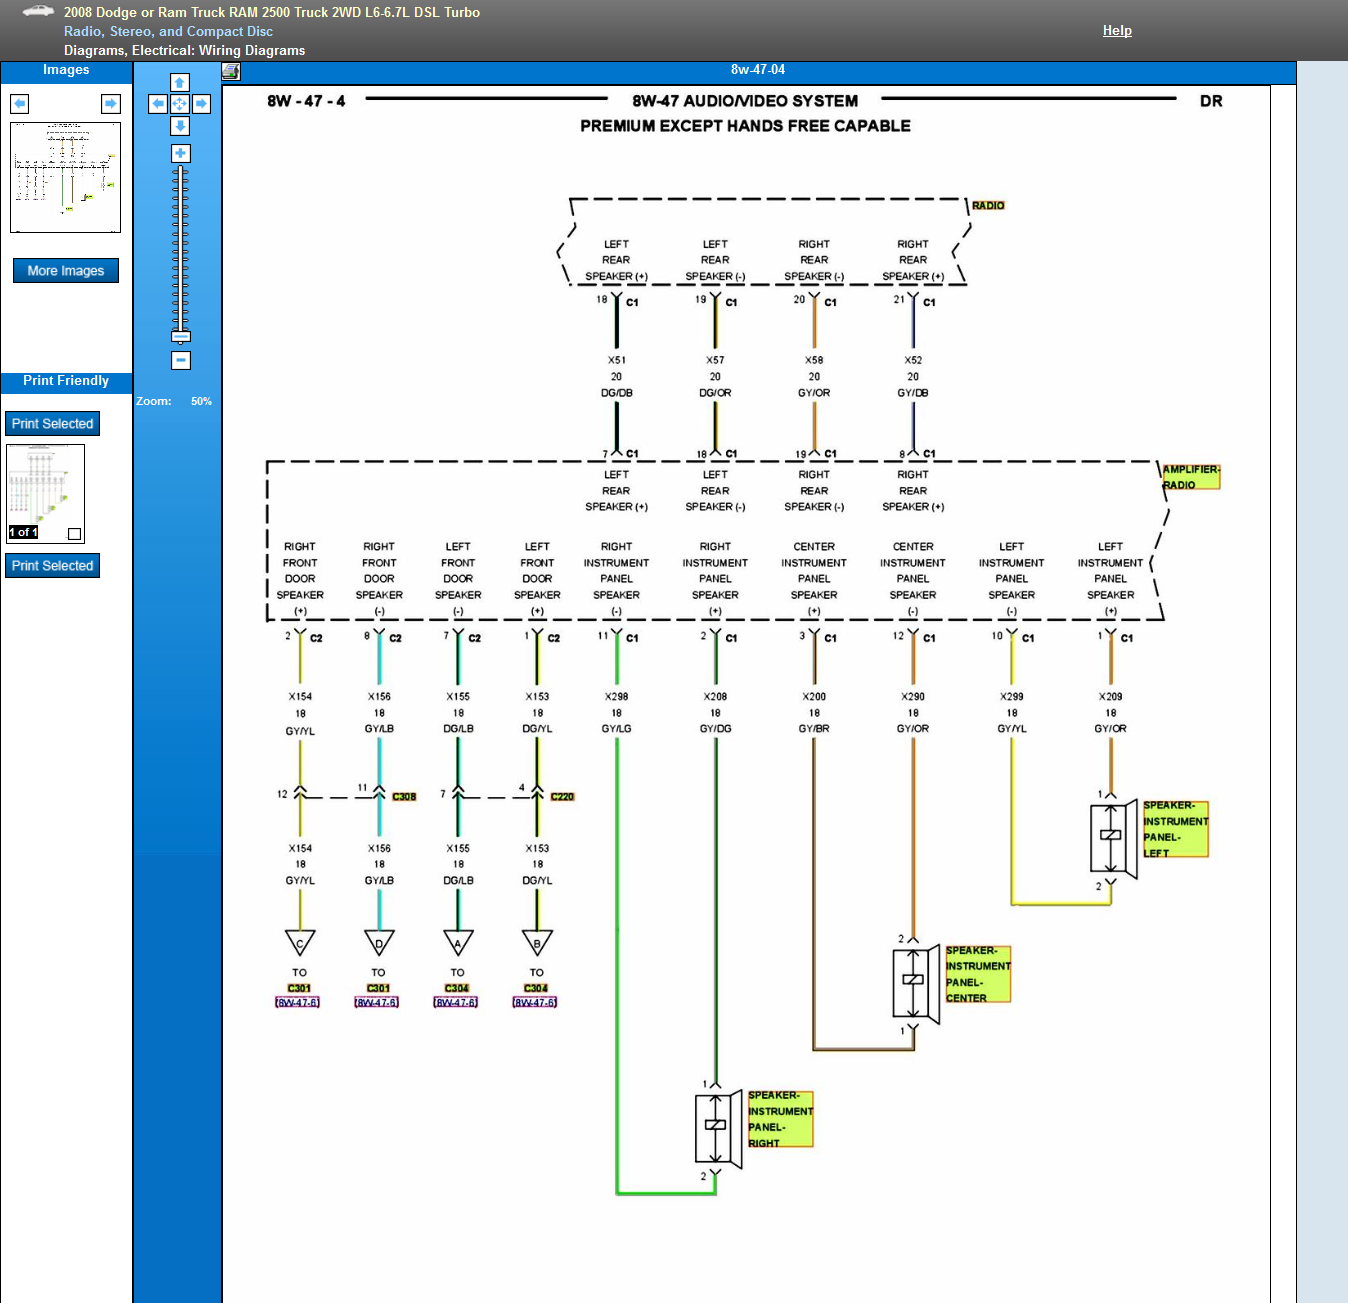1348x1303 pixels.
Task: Click the lower Print Selected button
Action: (x=53, y=566)
